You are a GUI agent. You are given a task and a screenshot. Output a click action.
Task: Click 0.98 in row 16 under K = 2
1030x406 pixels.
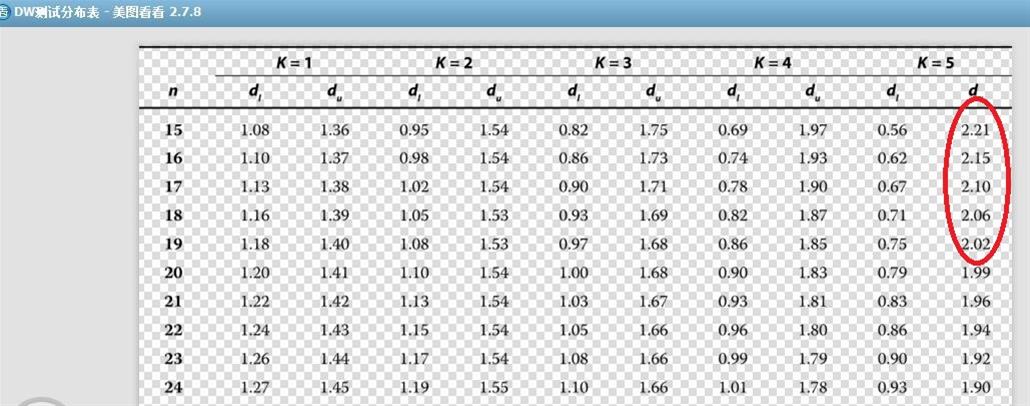414,158
